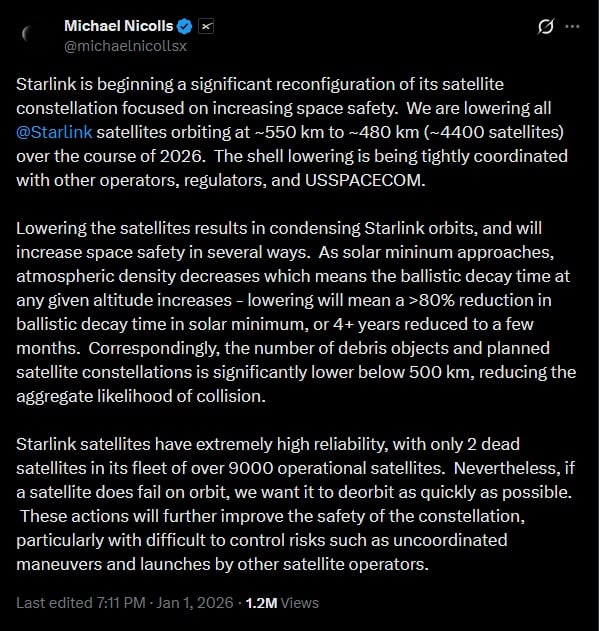599x631 pixels.
Task: Open the Jan 1, 2026 date link
Action: click(x=195, y=603)
